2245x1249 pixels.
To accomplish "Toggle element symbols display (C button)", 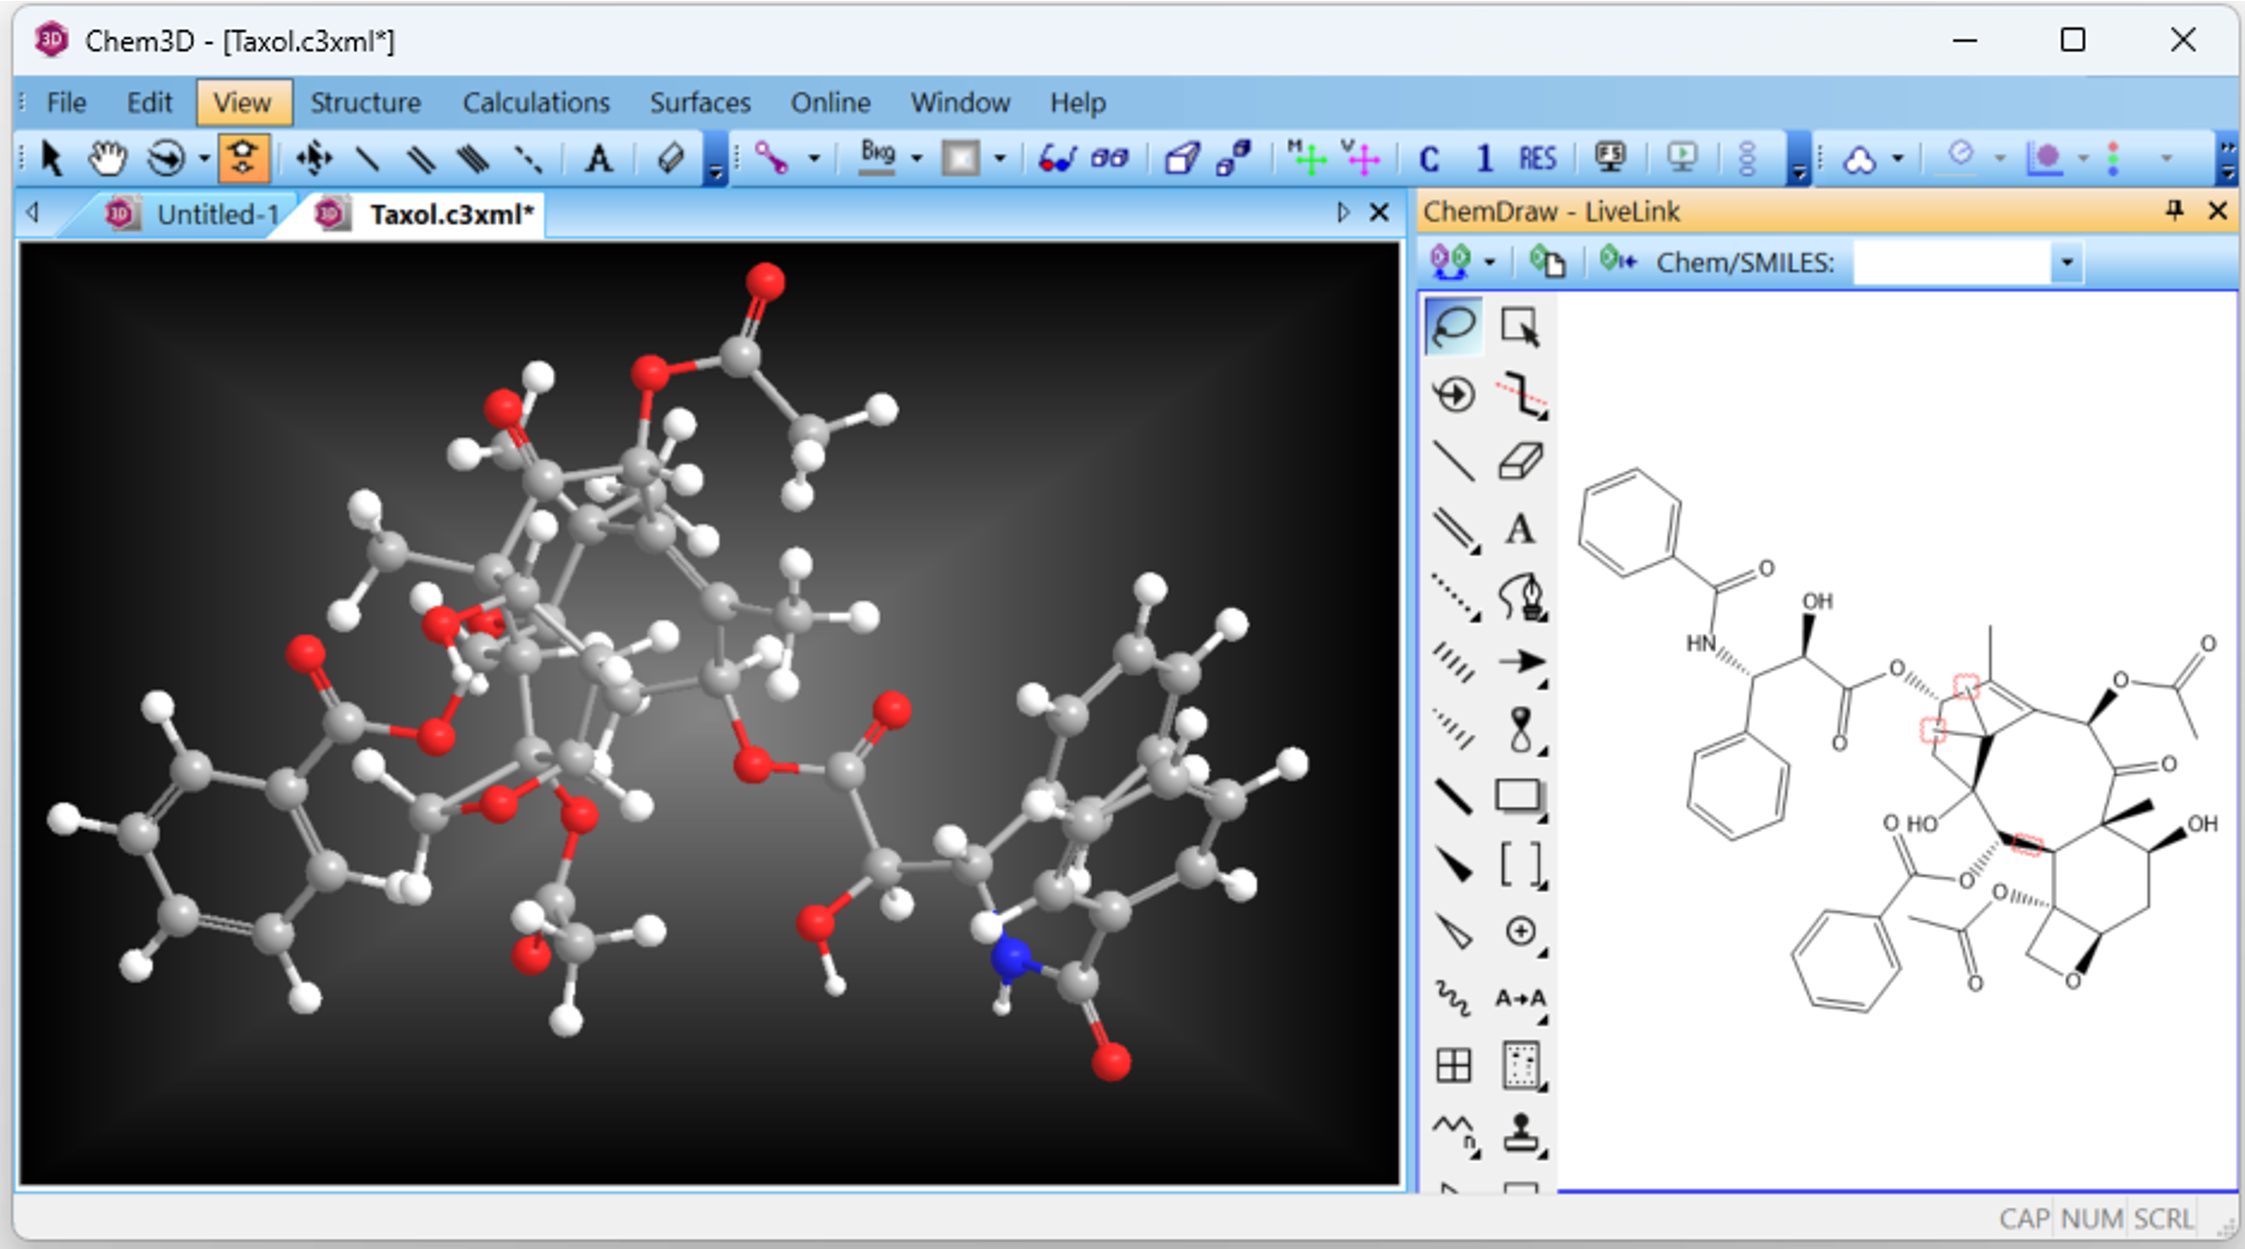I will tap(1429, 158).
